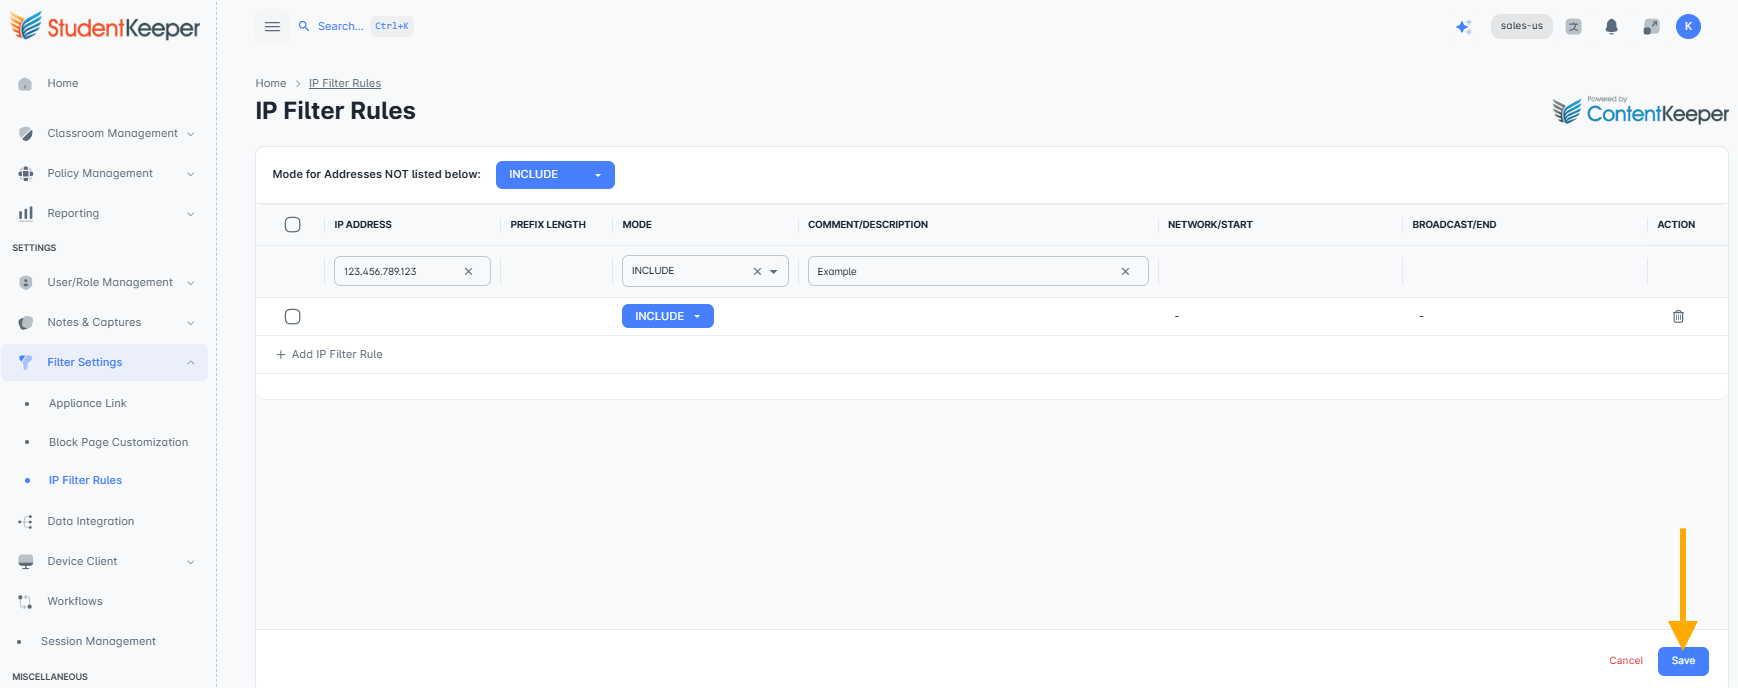Clear the Example comment filter
Screen dimensions: 1738x688
click(1125, 272)
